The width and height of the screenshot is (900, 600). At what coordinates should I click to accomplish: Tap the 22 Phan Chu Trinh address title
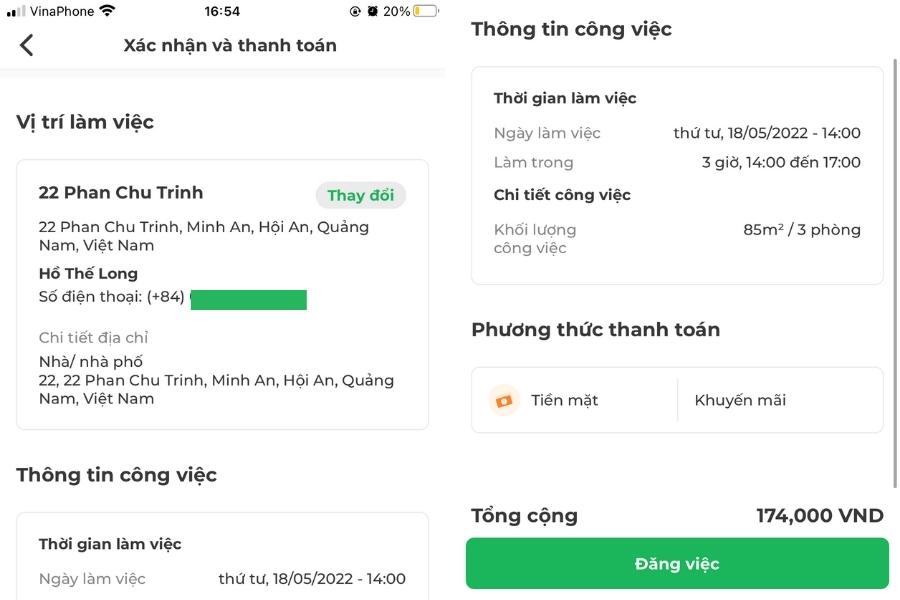point(121,193)
